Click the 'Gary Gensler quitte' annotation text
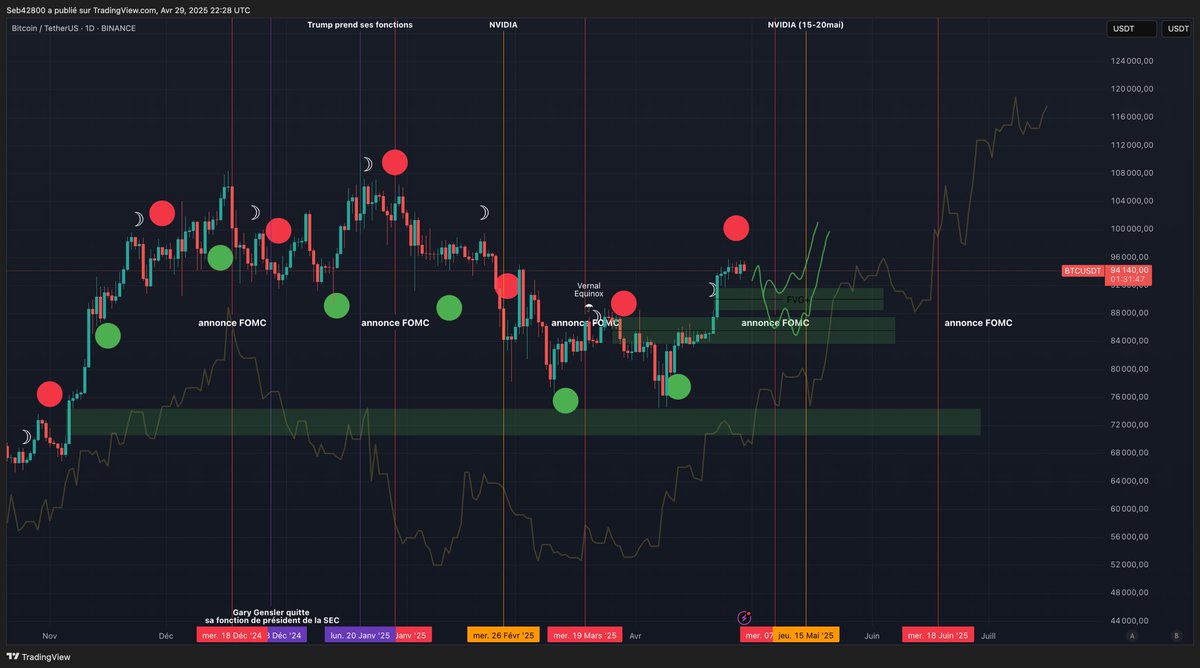The height and width of the screenshot is (668, 1200). click(271, 612)
